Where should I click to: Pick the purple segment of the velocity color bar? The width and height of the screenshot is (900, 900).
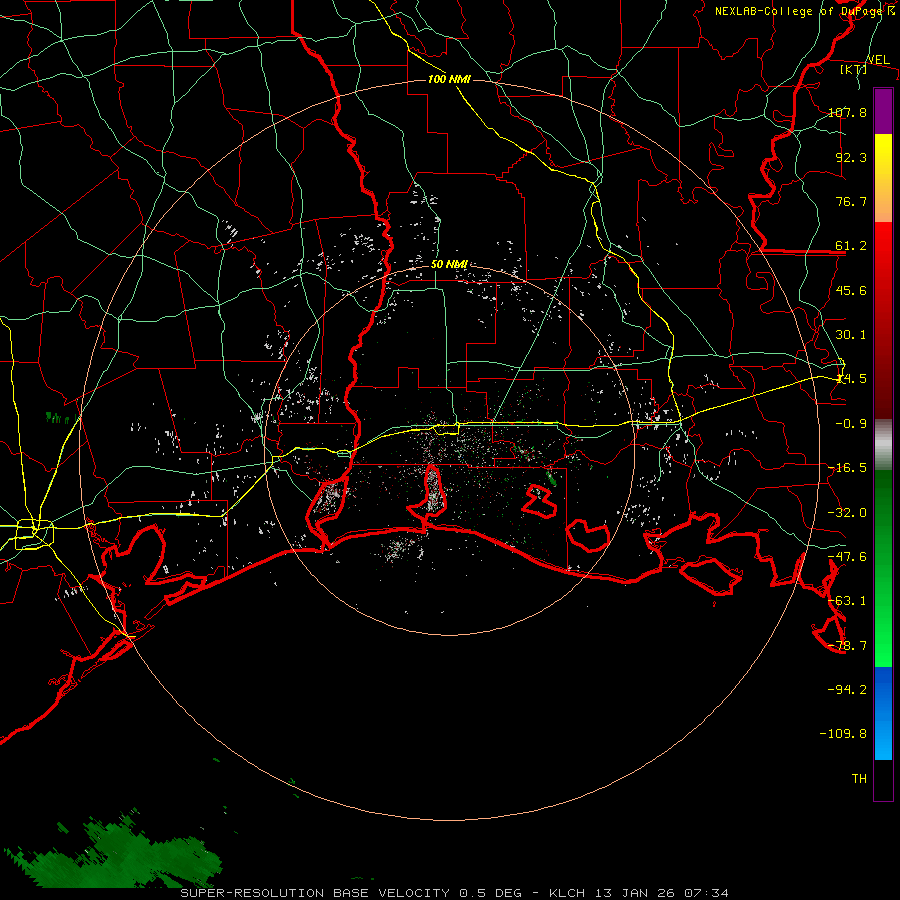pos(883,111)
